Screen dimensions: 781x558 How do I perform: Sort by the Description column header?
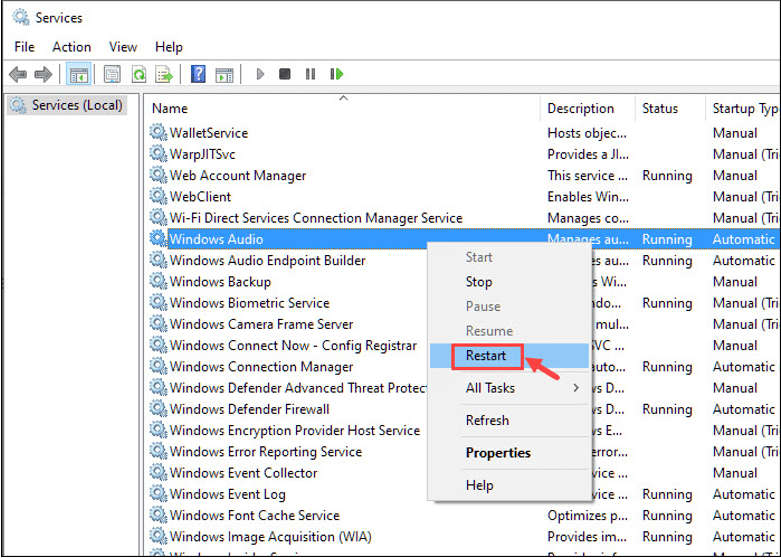(588, 109)
